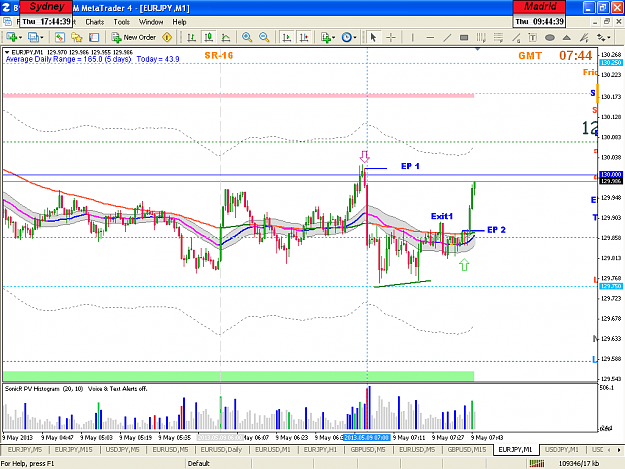Select the Text Label tool
Viewport: 625px width, 469px height.
click(533, 37)
